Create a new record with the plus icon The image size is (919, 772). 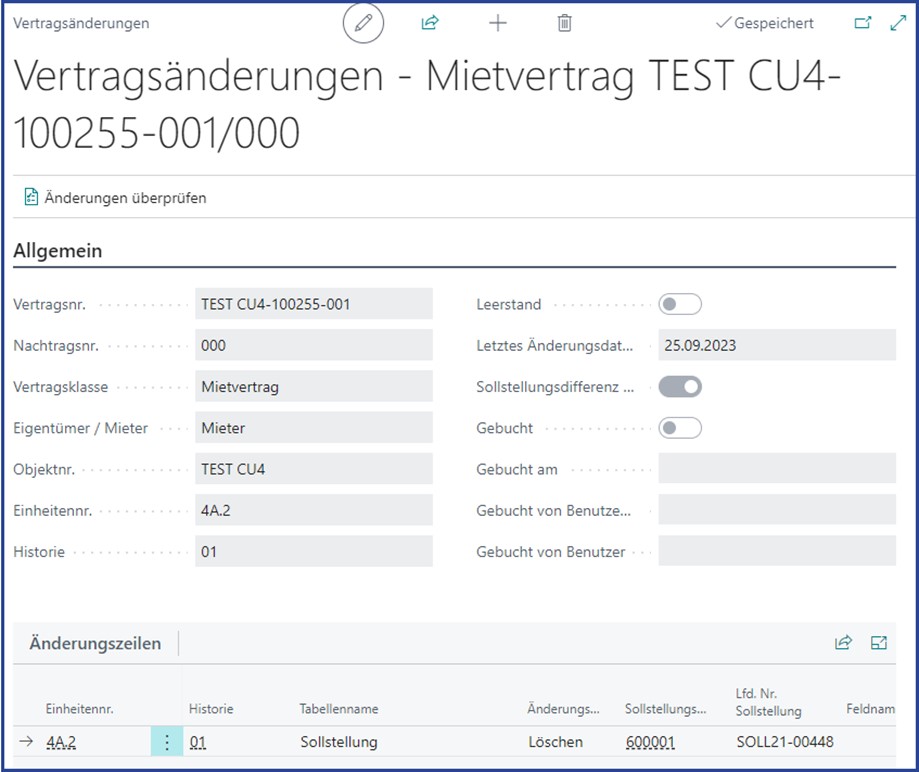tap(496, 22)
